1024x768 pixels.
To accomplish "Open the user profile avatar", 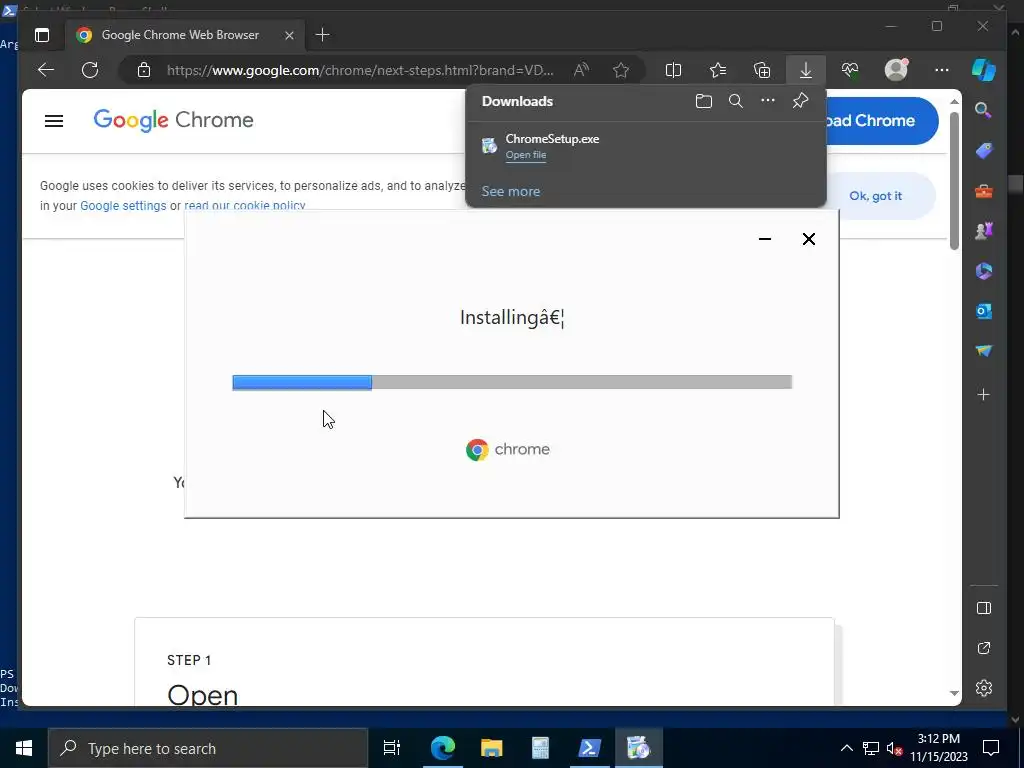I will pyautogui.click(x=896, y=70).
